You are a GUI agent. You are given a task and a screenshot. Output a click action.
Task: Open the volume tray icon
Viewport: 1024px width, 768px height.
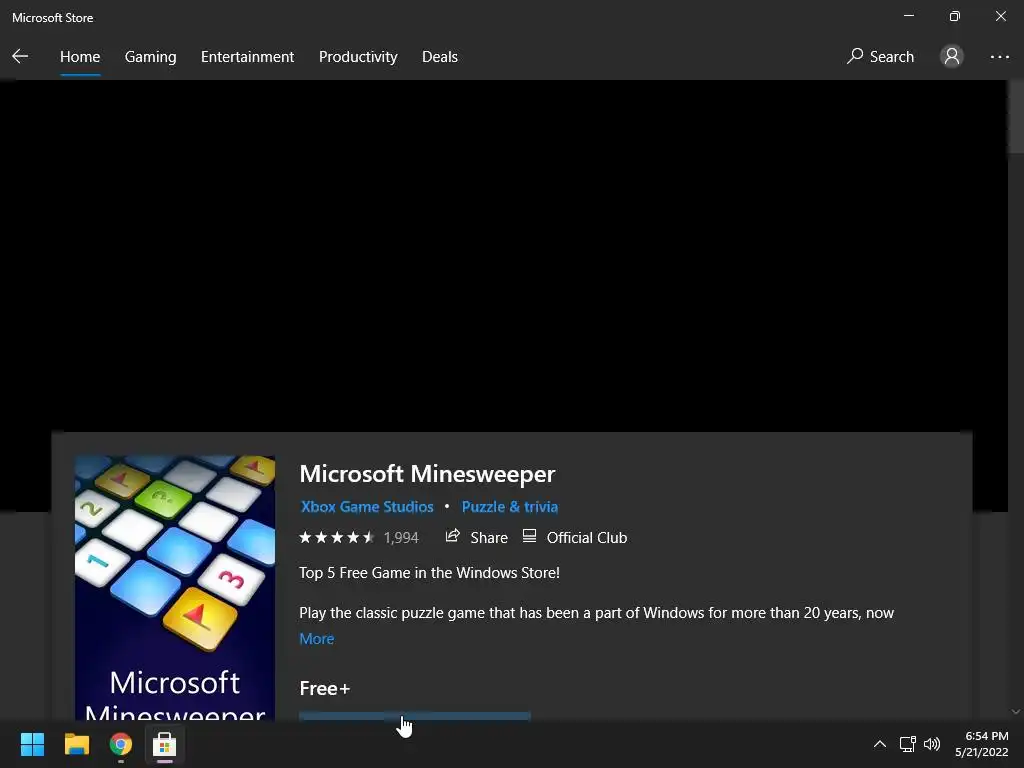(932, 744)
